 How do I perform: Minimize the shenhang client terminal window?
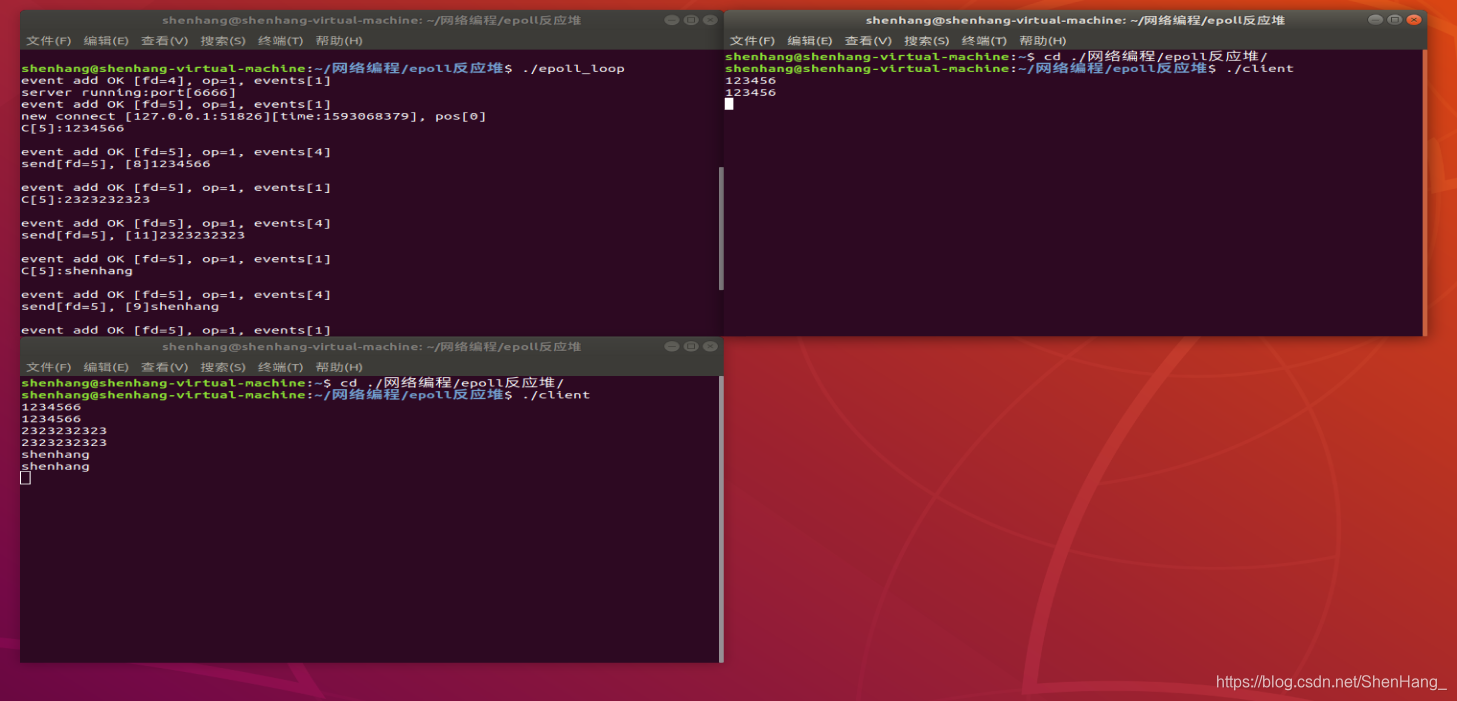(672, 346)
